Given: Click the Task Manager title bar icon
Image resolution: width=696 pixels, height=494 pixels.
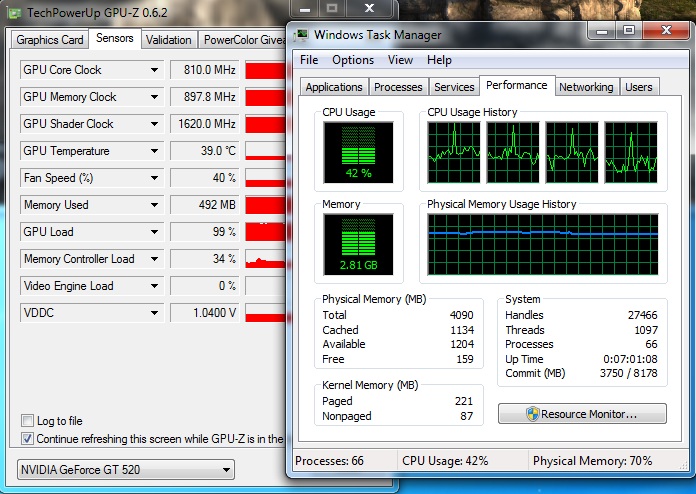Looking at the screenshot, I should [303, 35].
